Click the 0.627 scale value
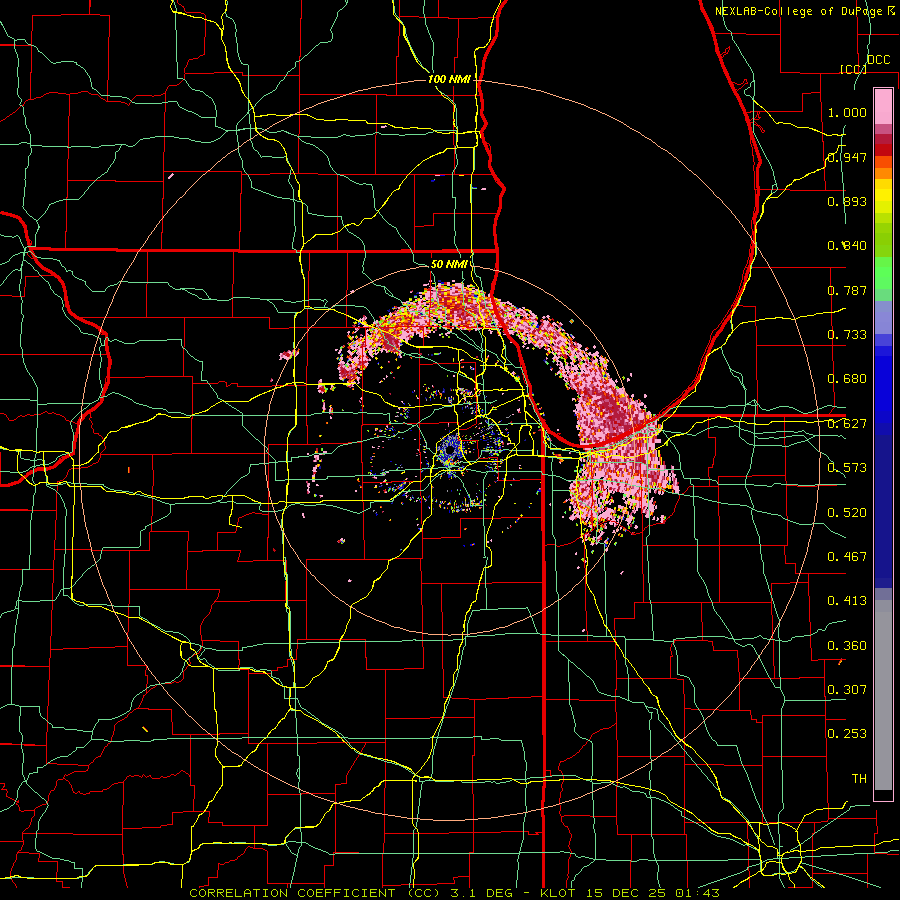This screenshot has height=900, width=900. pyautogui.click(x=847, y=424)
